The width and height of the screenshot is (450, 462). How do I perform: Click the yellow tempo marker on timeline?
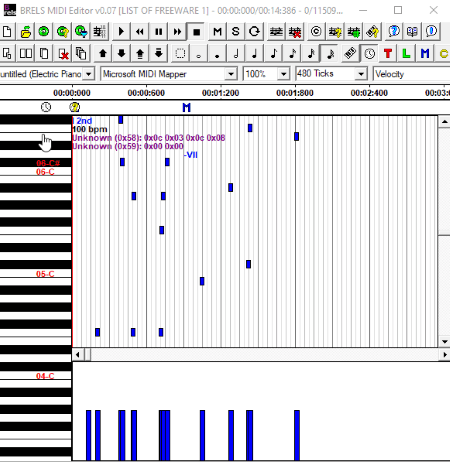tap(75, 107)
